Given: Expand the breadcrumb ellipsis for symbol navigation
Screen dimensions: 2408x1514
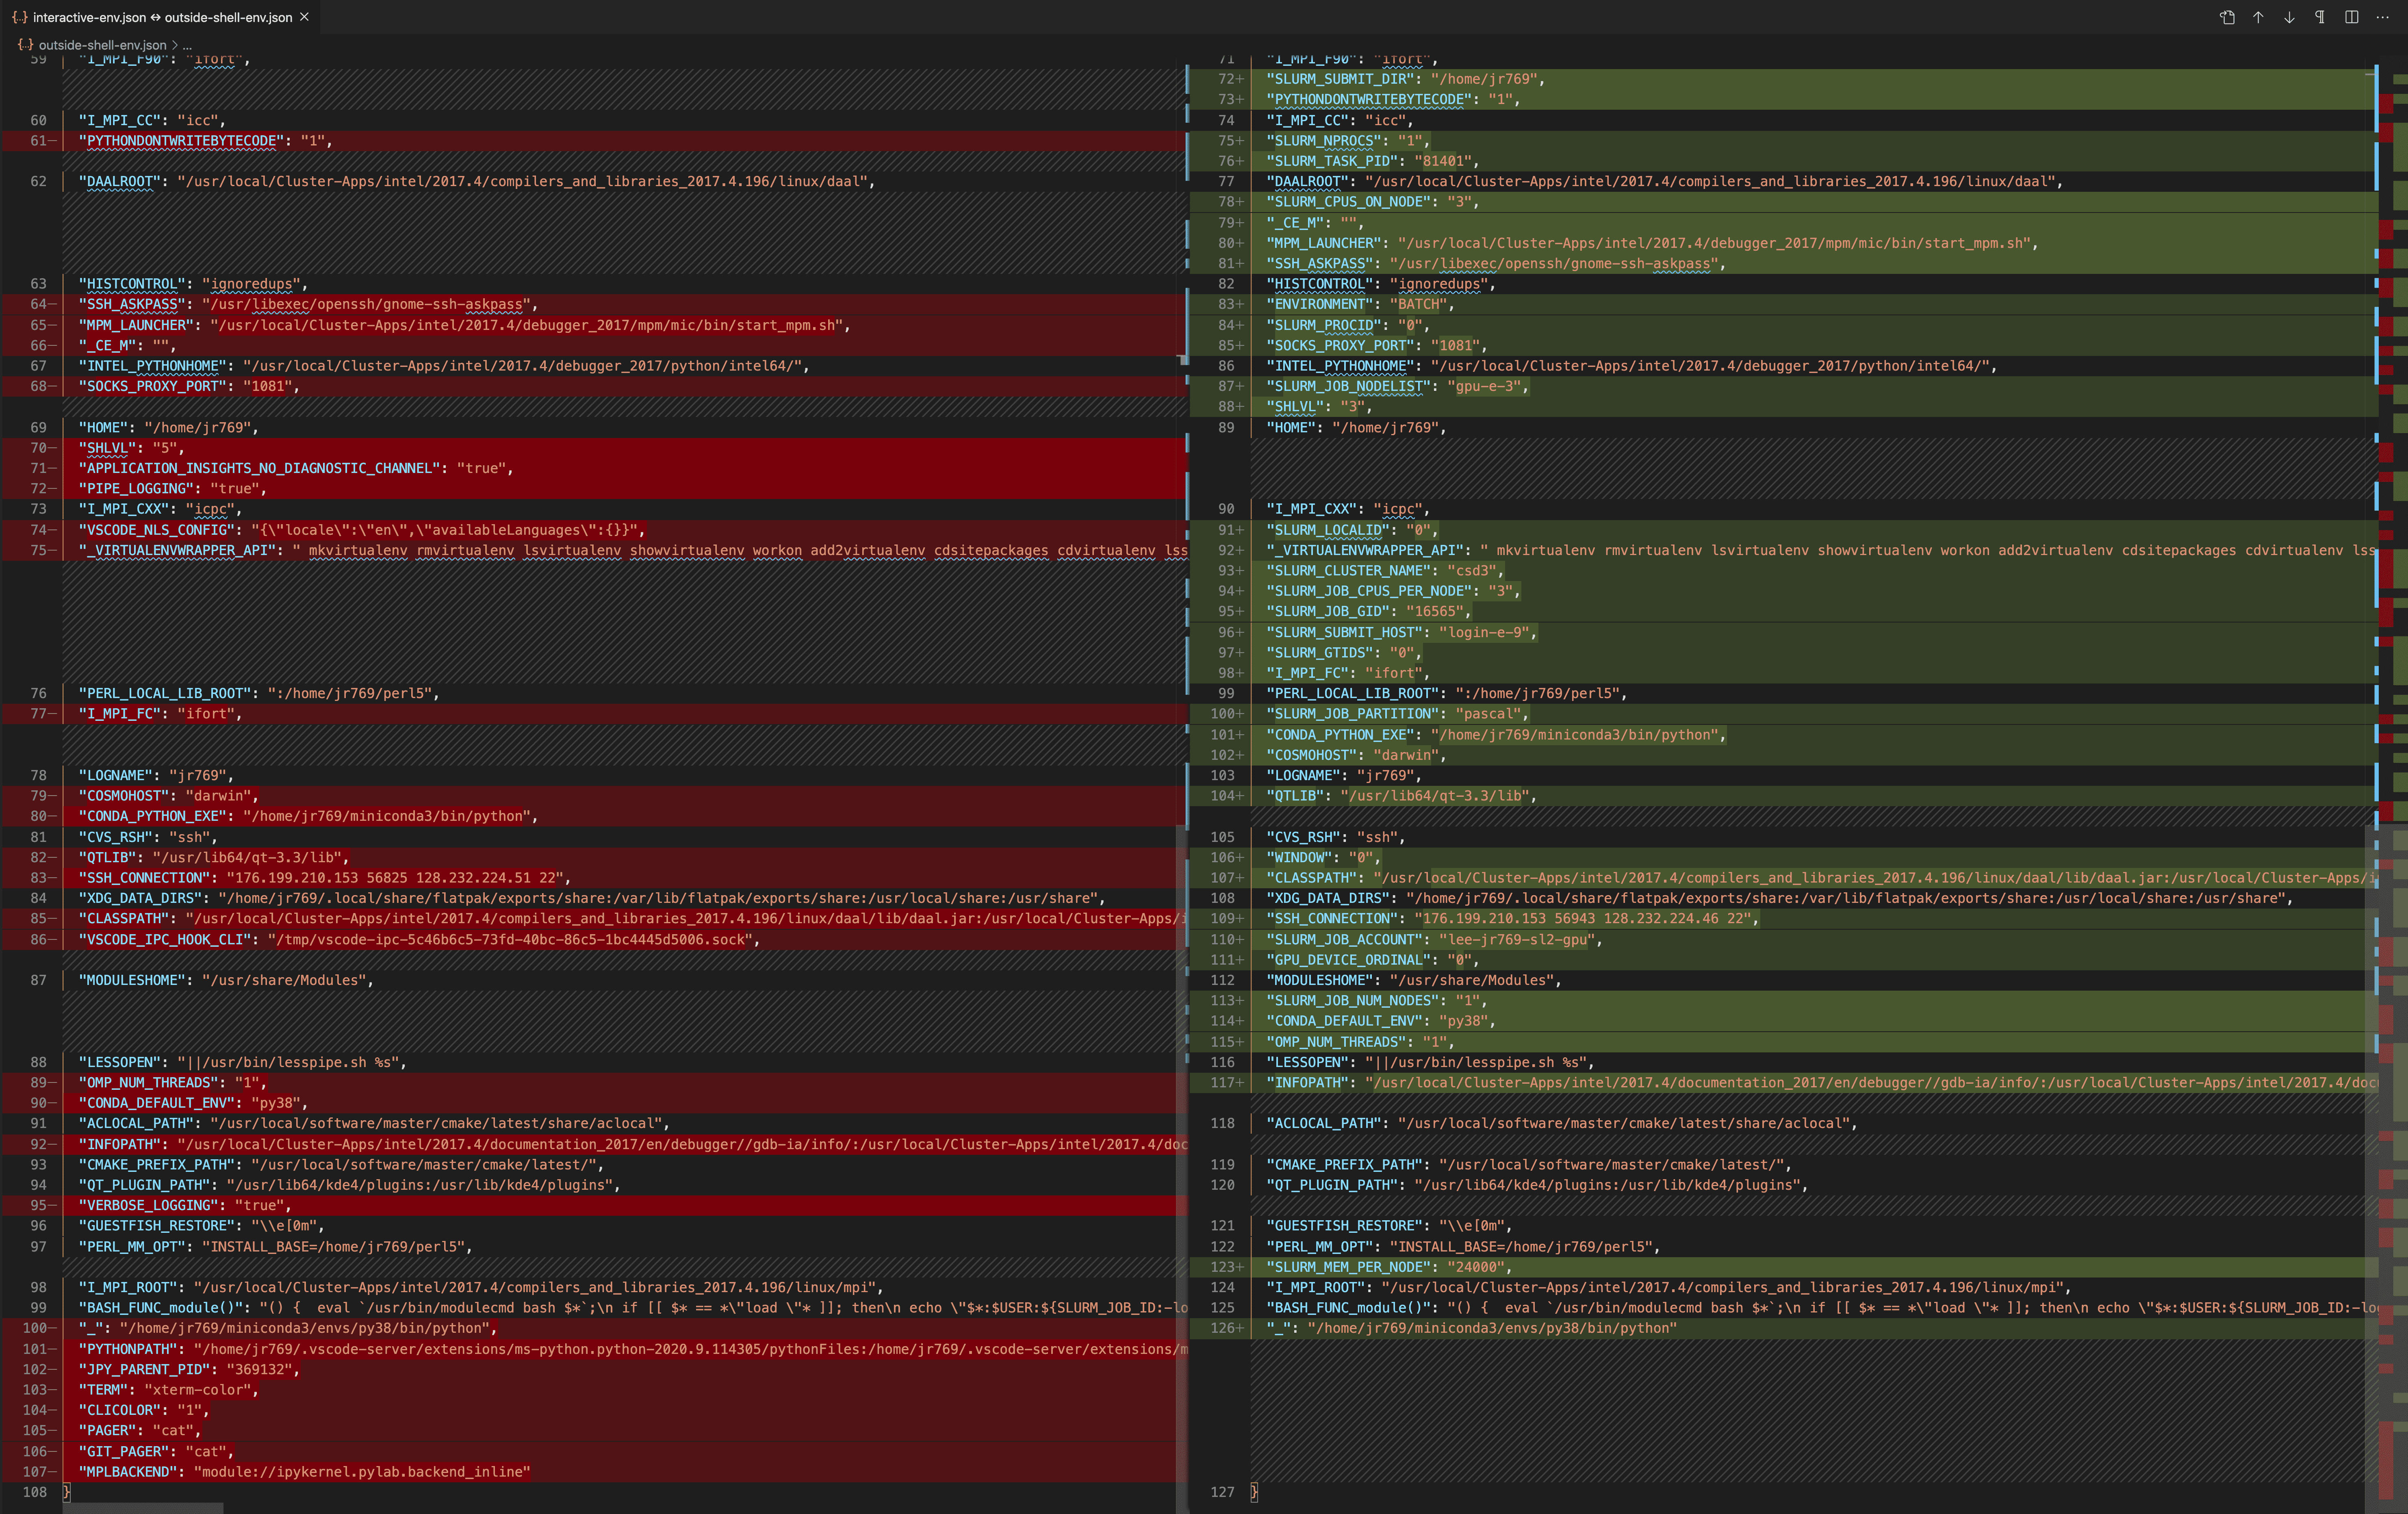Looking at the screenshot, I should pos(186,45).
